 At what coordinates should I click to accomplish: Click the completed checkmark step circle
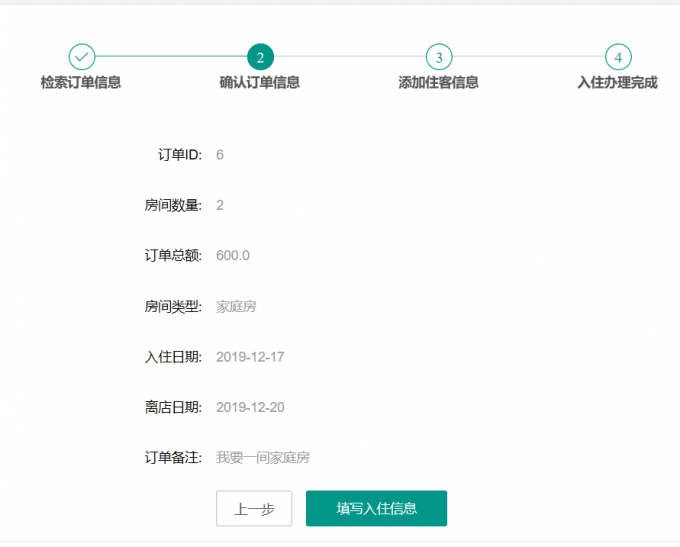click(x=82, y=57)
